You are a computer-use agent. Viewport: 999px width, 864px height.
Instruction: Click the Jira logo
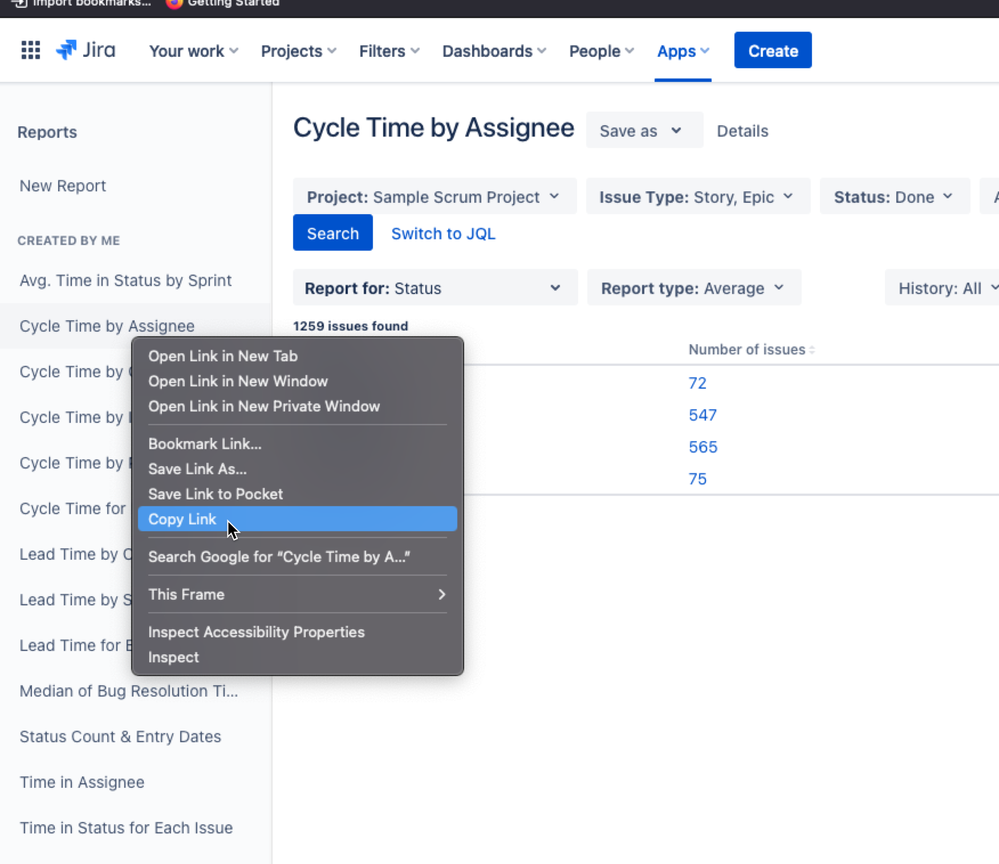[x=86, y=50]
